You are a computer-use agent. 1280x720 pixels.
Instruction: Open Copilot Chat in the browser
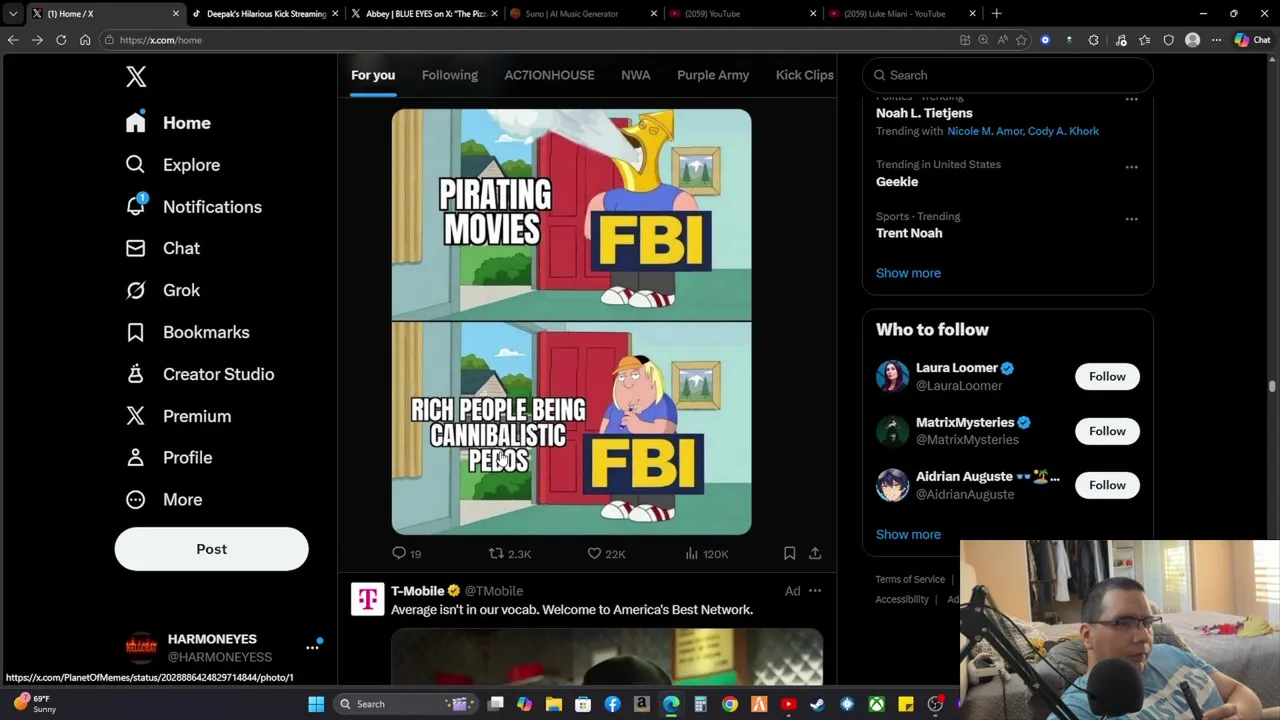[x=1252, y=40]
